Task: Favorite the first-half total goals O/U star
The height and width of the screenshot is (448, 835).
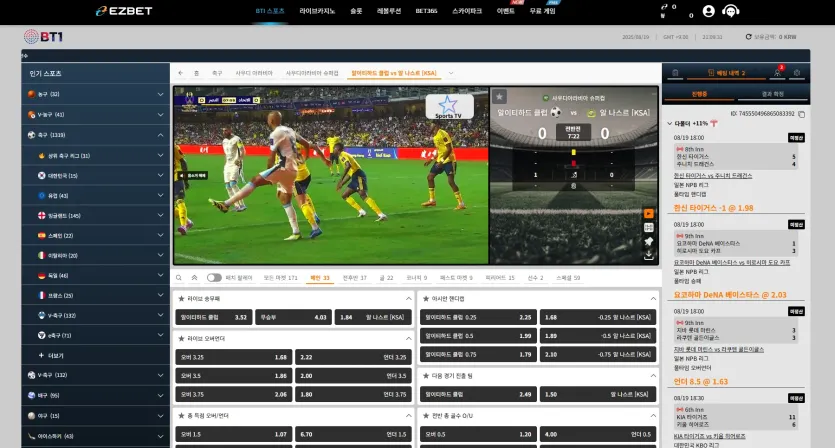Action: click(425, 416)
